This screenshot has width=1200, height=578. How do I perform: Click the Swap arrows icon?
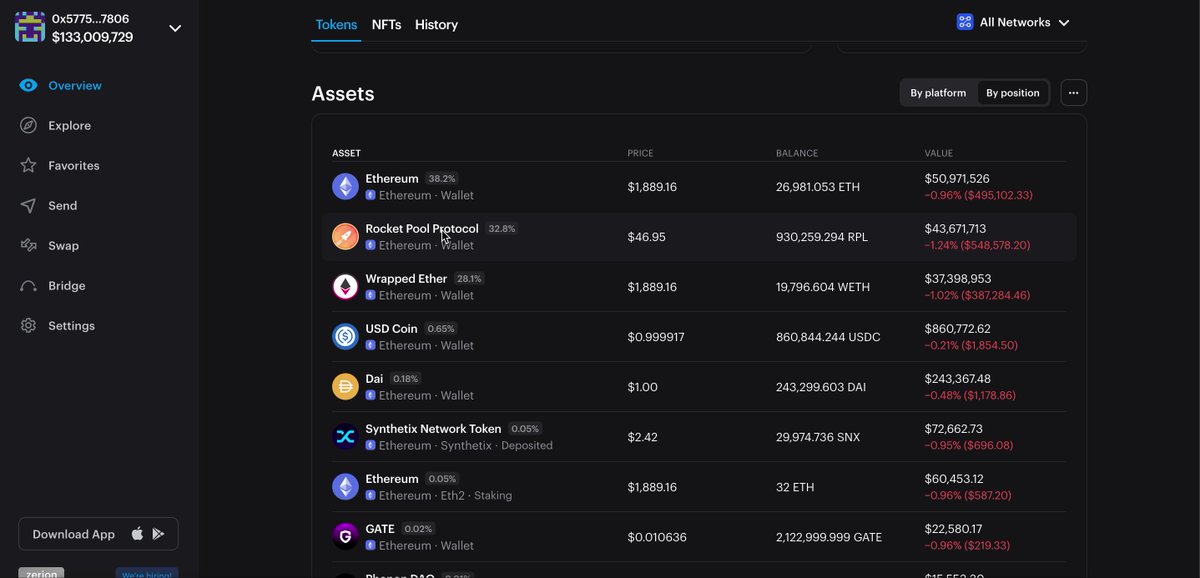[28, 246]
